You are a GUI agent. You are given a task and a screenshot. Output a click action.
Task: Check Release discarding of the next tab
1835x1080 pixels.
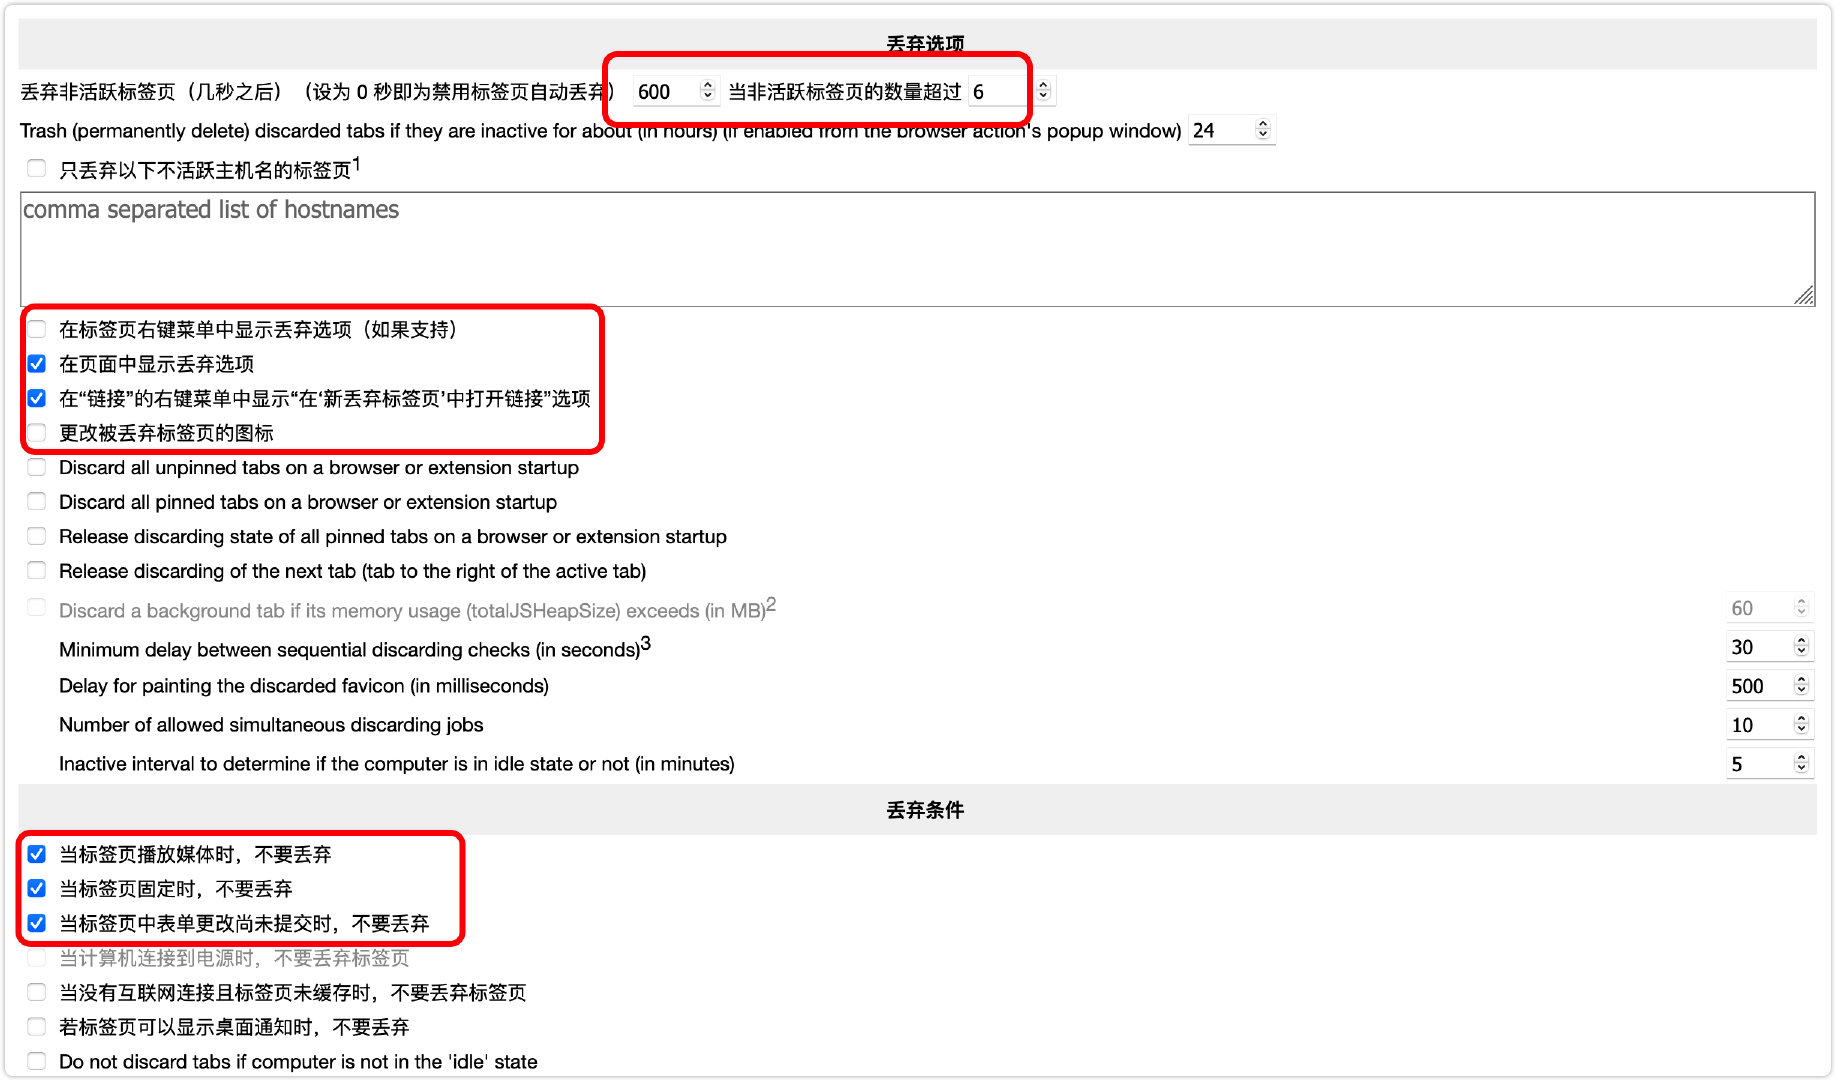(x=37, y=571)
